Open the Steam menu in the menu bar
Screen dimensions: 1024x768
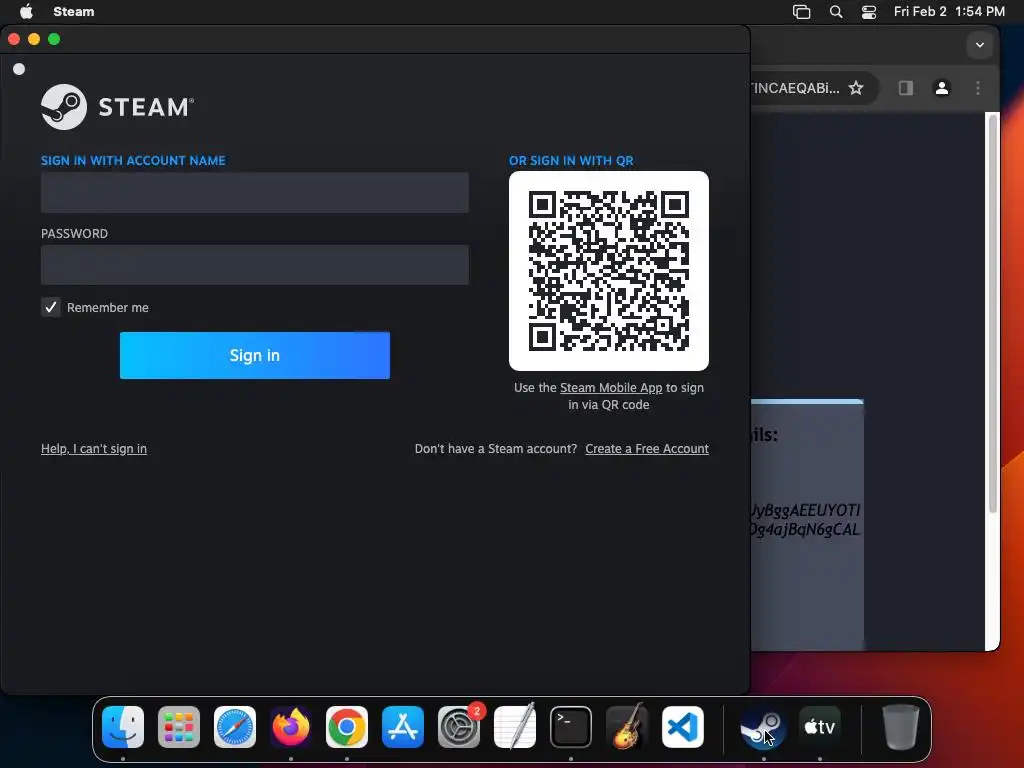tap(74, 11)
